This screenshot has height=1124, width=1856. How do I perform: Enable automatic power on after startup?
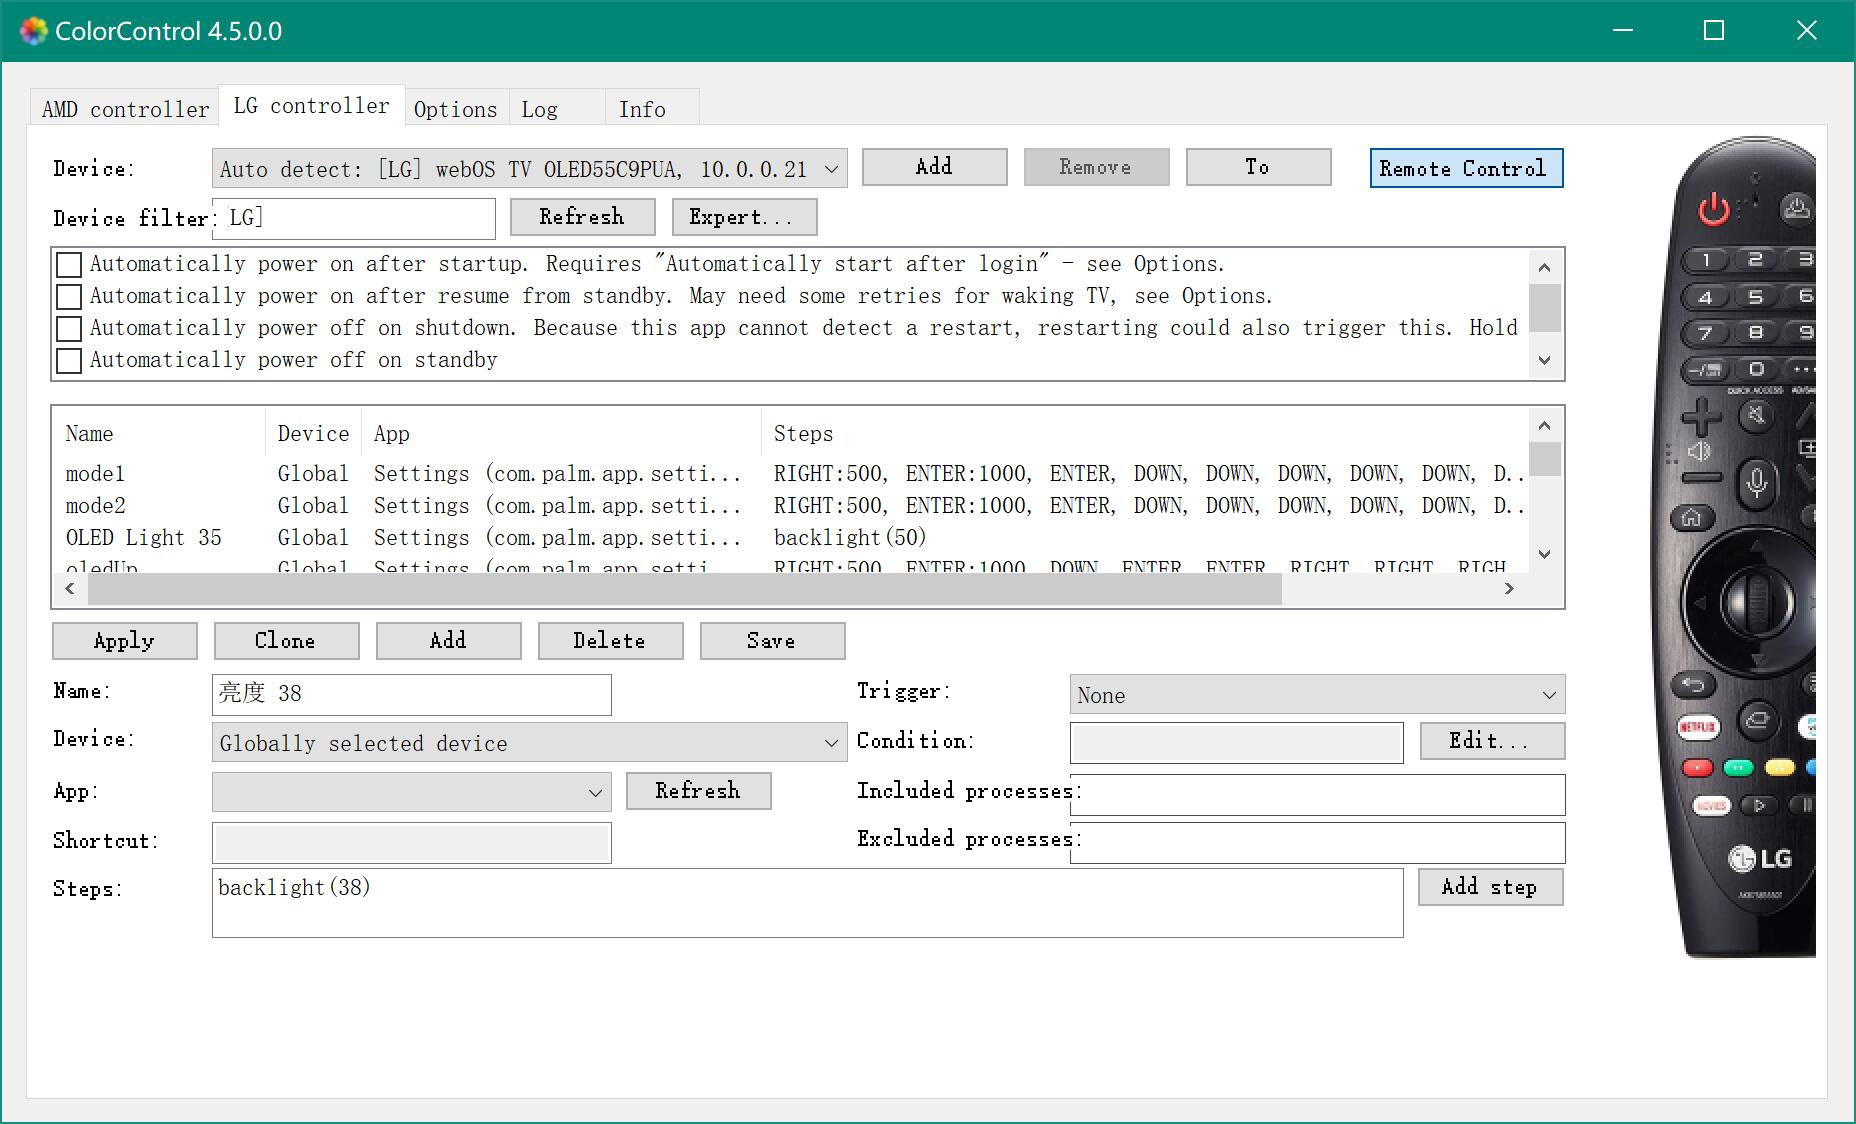point(69,265)
